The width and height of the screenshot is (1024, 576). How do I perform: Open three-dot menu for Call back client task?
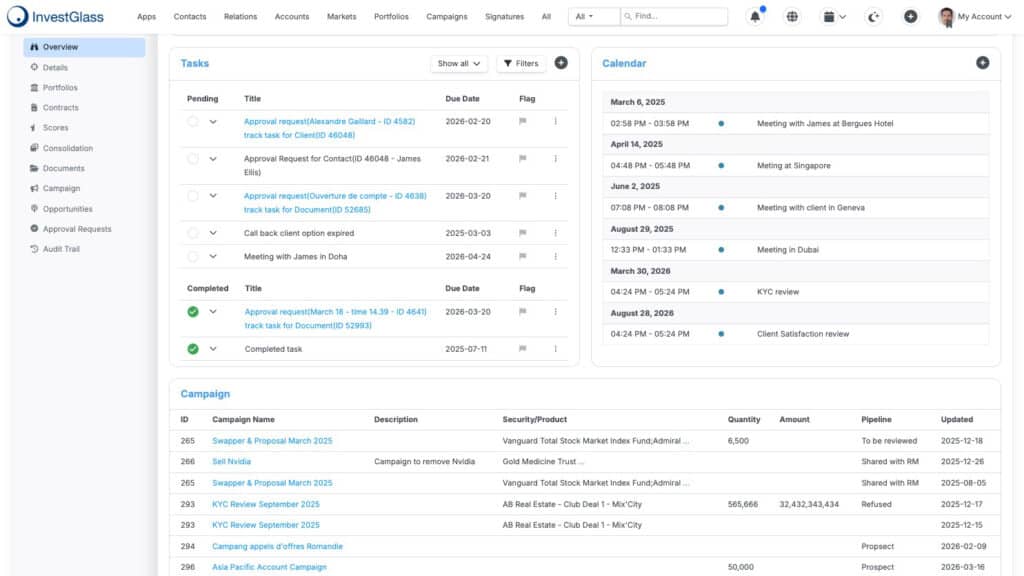pyautogui.click(x=556, y=232)
